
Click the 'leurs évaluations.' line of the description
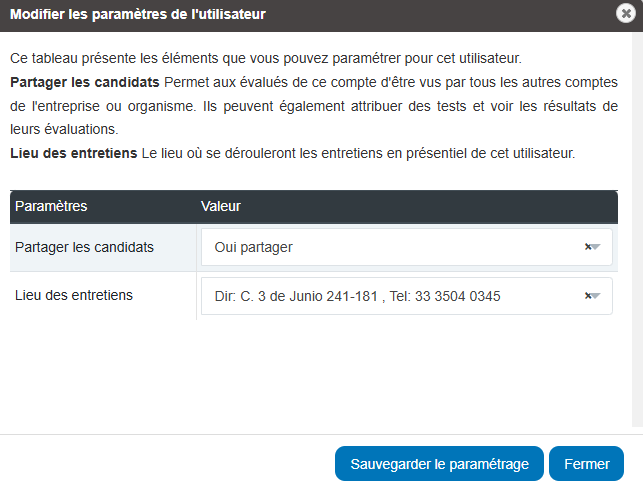click(x=64, y=130)
